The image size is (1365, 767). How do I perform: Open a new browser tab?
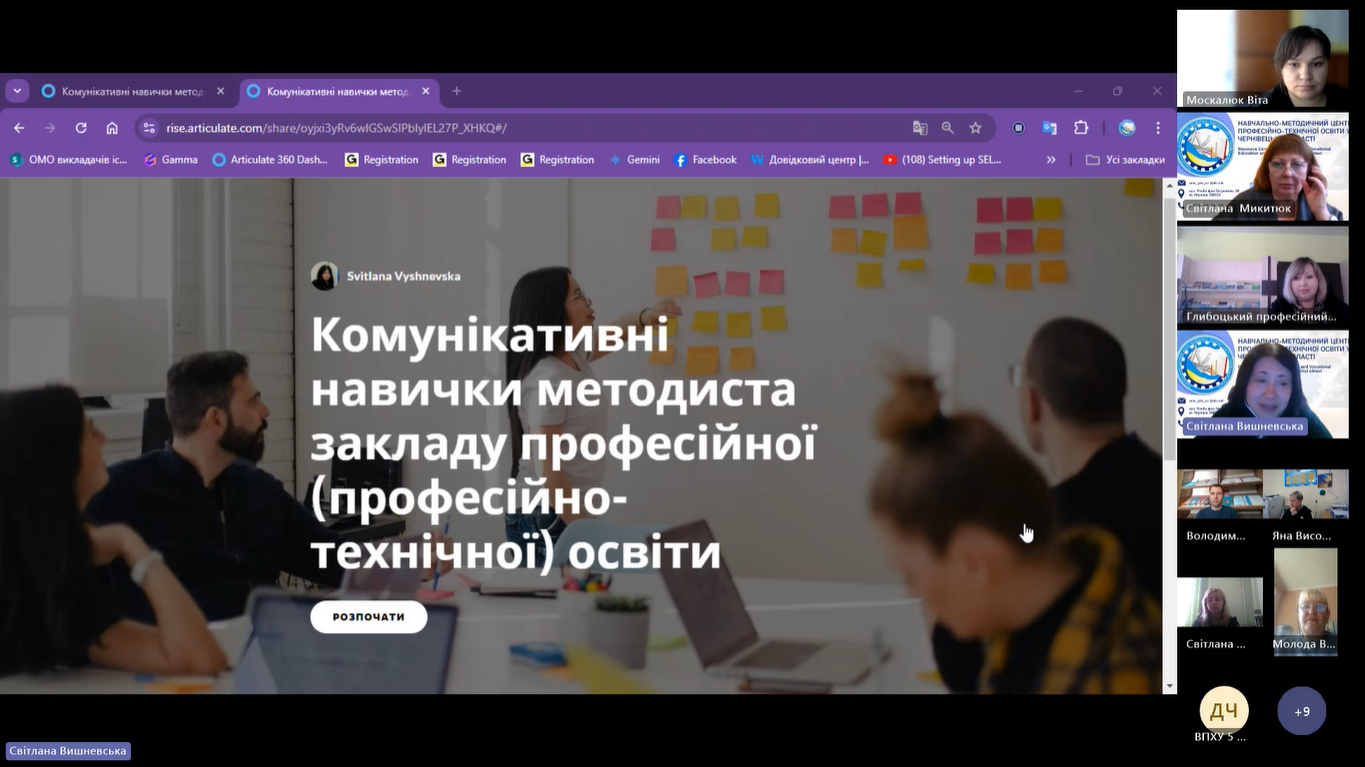pos(457,91)
